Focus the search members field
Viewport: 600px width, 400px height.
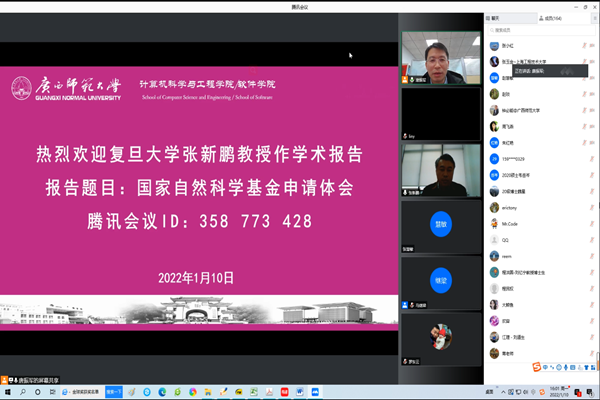pyautogui.click(x=541, y=30)
